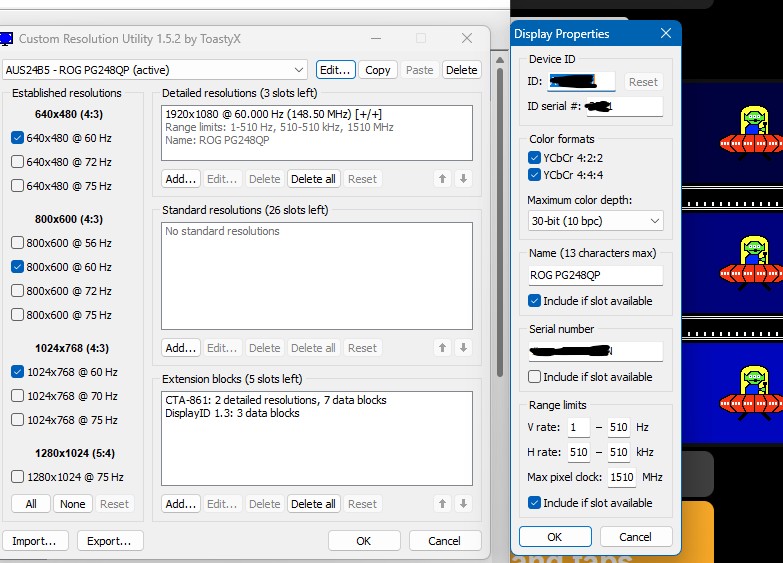783x563 pixels.
Task: Click the Export... button
Action: pyautogui.click(x=110, y=541)
